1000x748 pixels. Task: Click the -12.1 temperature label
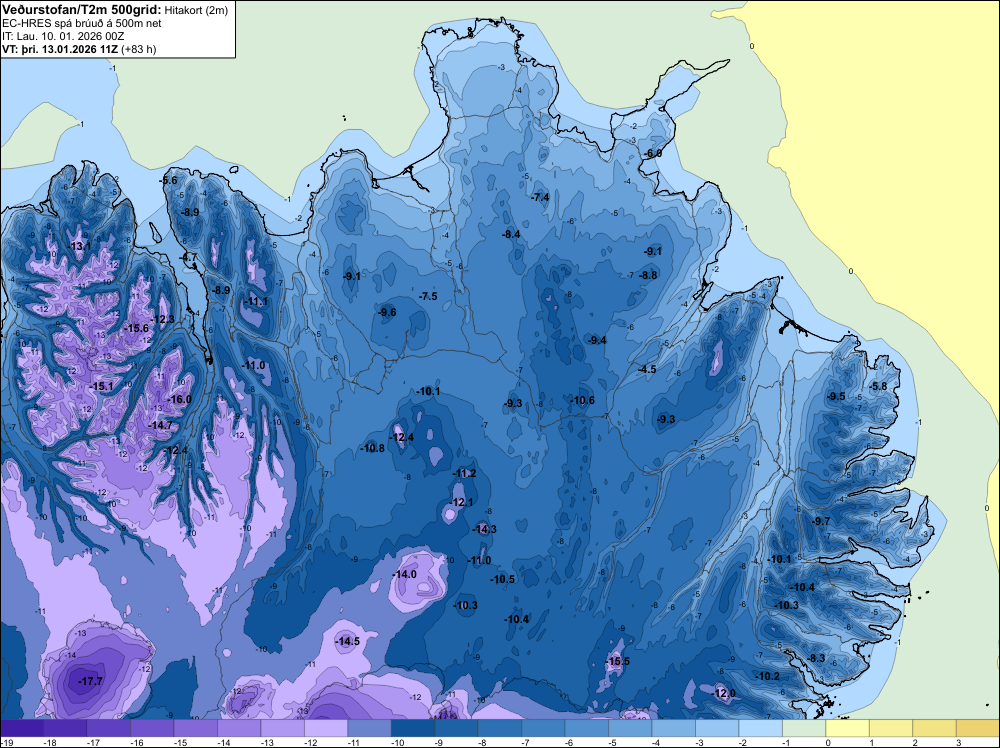click(x=460, y=502)
